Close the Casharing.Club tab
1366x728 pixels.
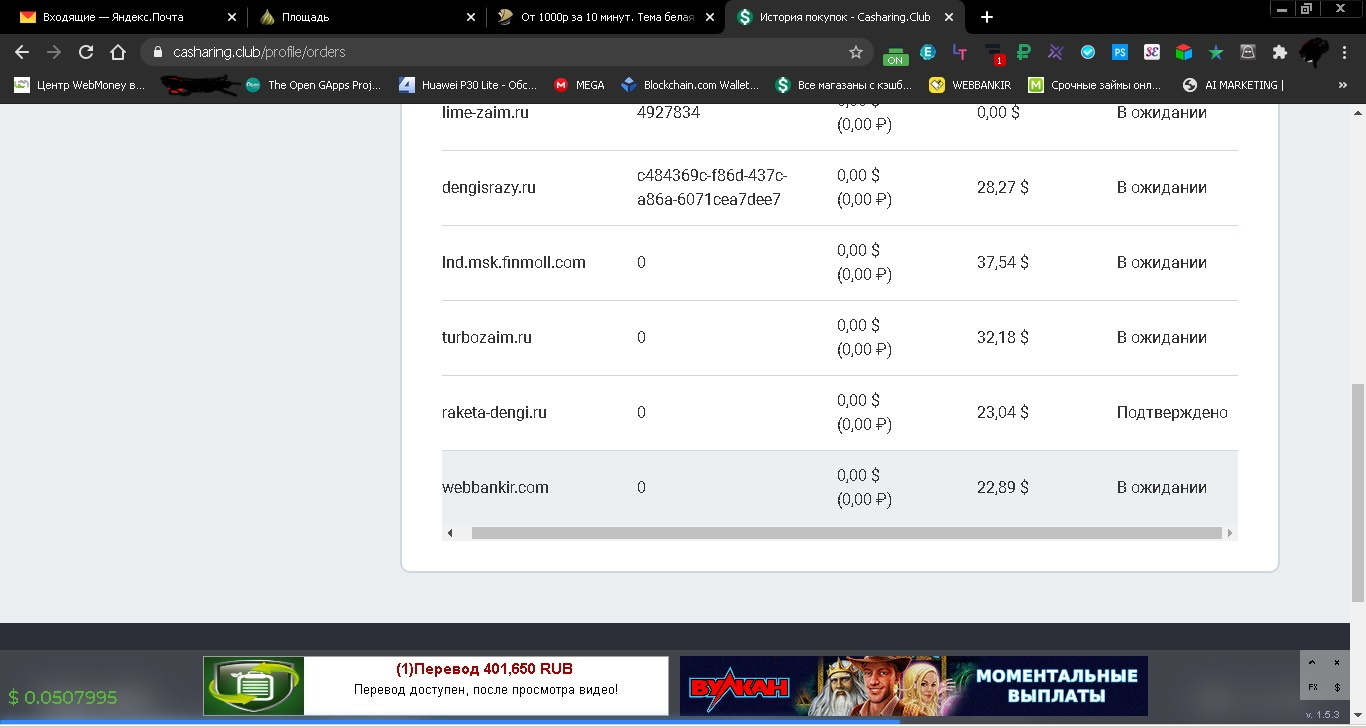[951, 17]
